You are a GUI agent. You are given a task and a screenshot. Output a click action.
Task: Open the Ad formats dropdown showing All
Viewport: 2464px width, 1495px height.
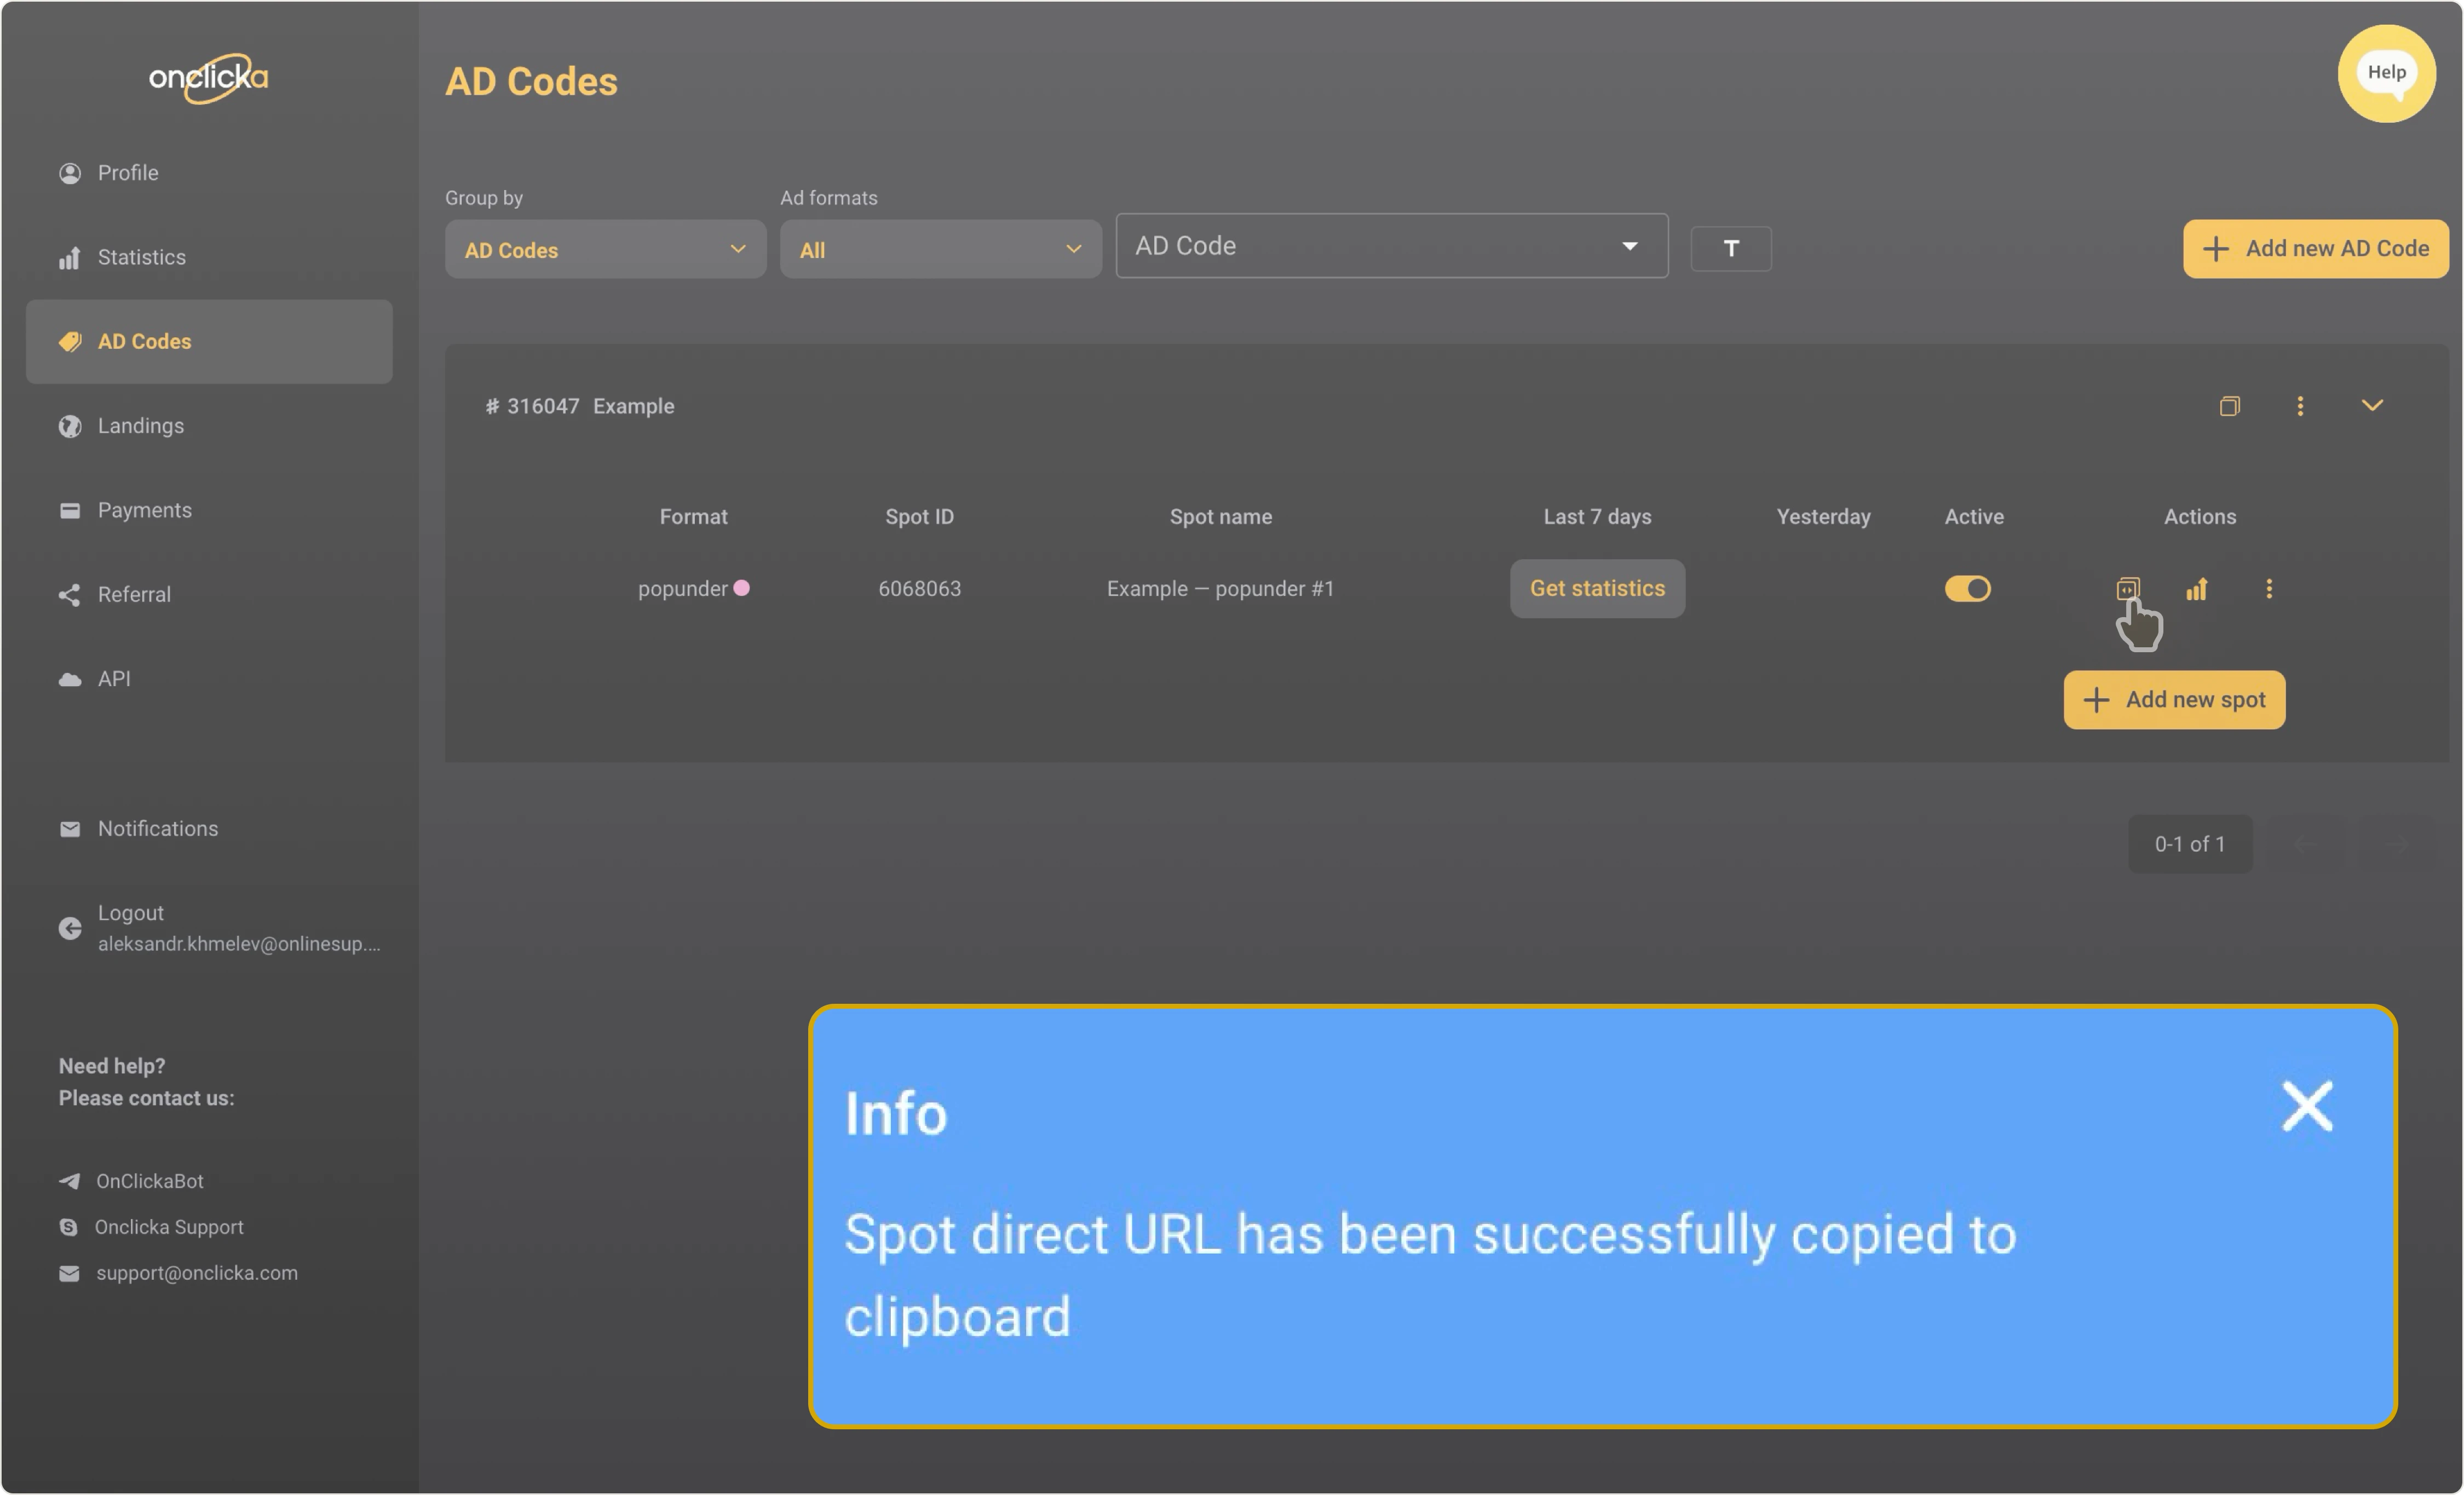click(x=939, y=249)
